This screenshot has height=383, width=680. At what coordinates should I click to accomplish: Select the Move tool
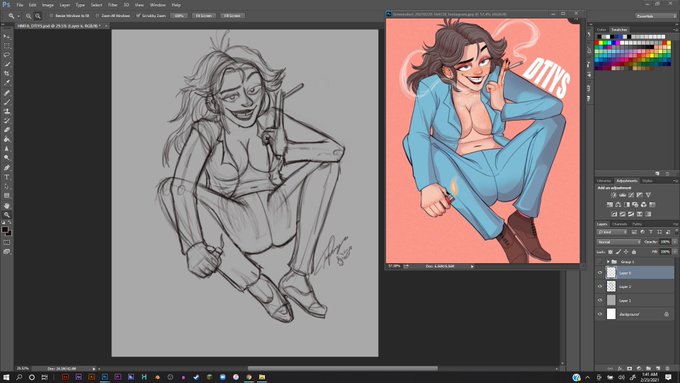point(7,36)
